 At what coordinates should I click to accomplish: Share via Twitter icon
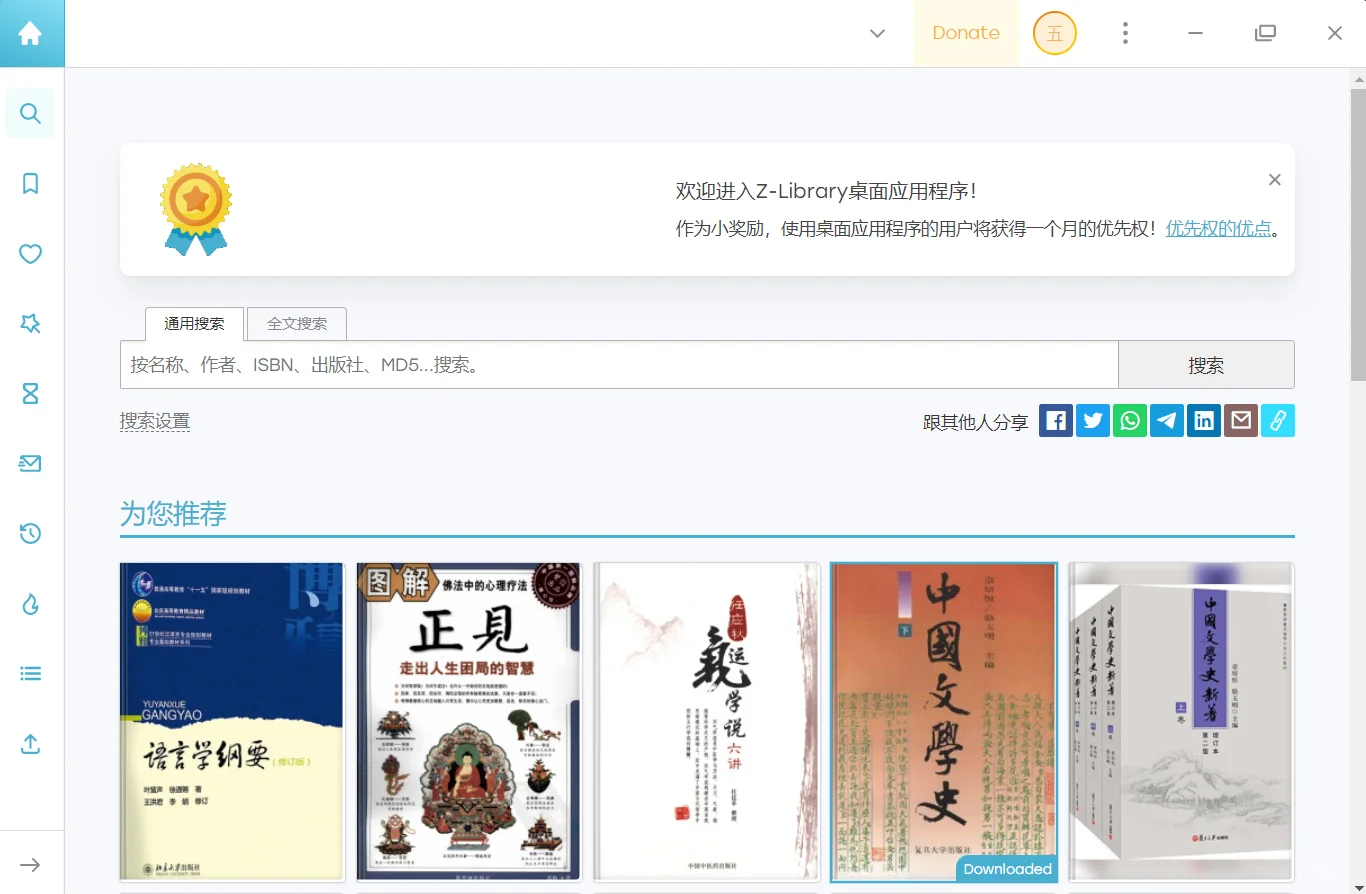1093,421
